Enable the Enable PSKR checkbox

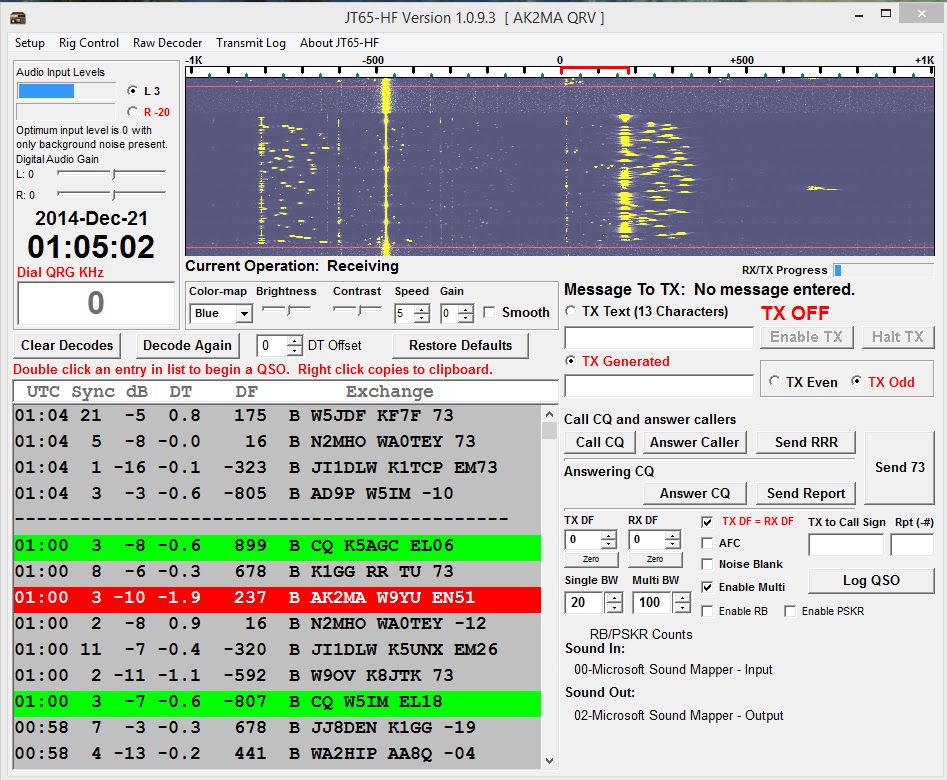point(790,611)
